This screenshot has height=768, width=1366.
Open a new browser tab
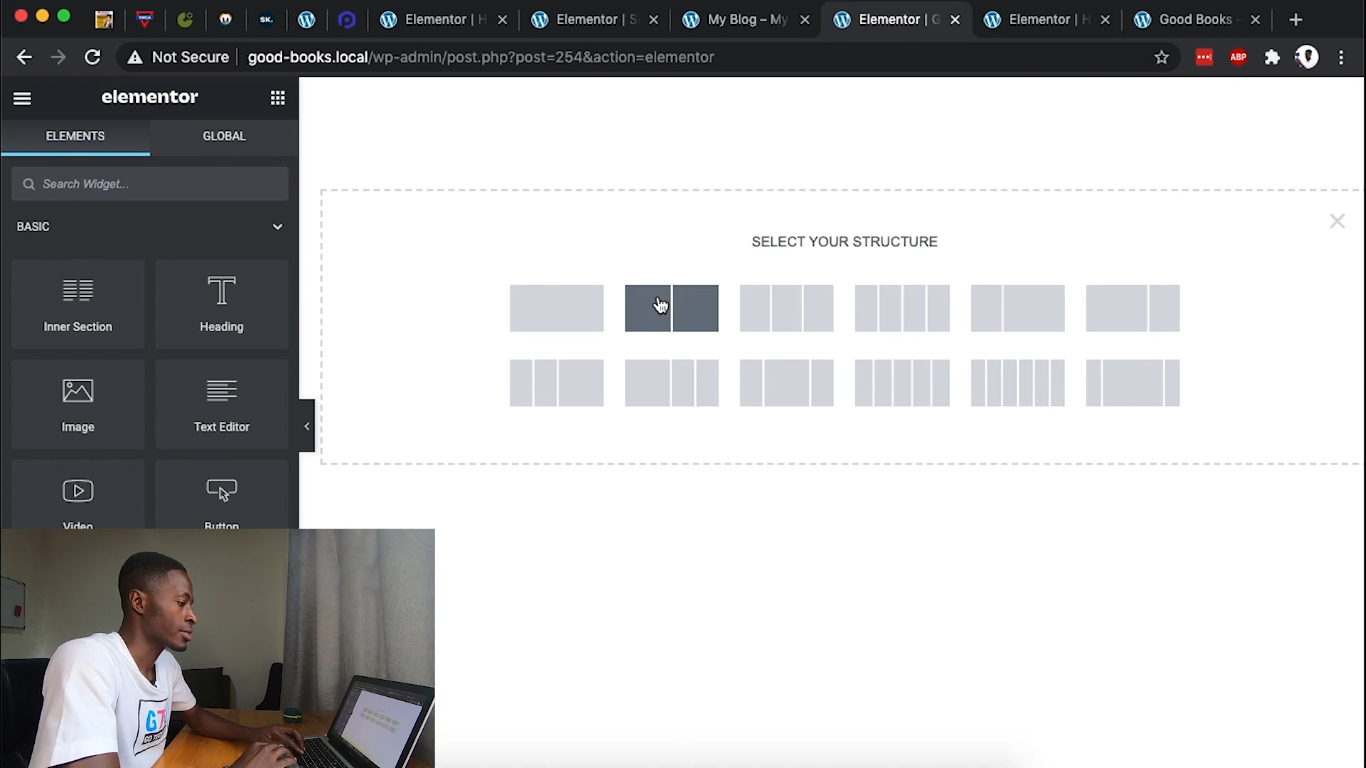(1296, 19)
